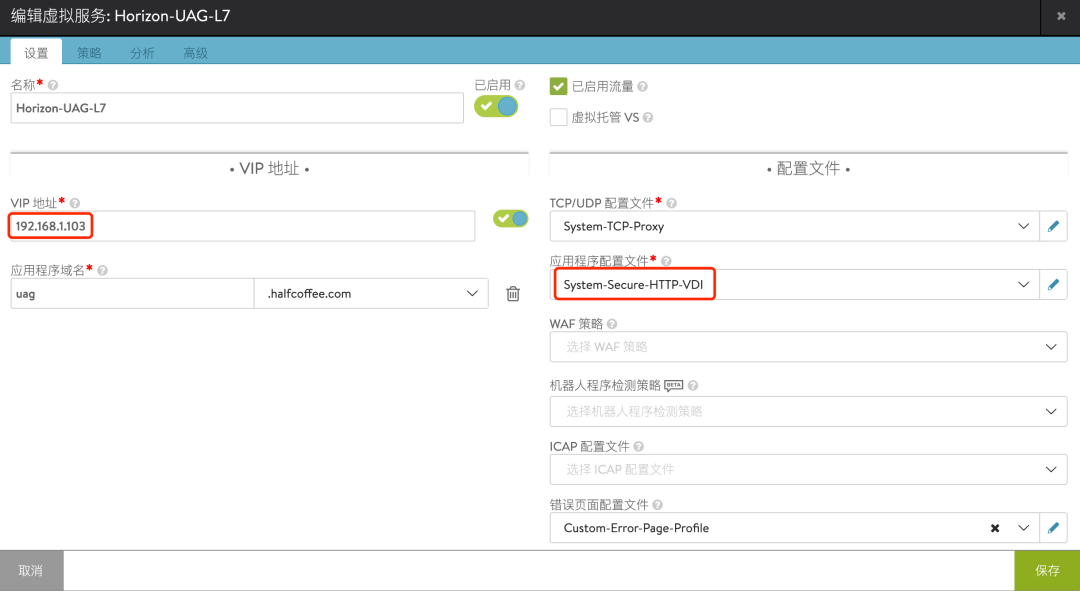Screen dimensions: 1080x591
Task: Show help for the 名称 field
Action: (x=53, y=85)
